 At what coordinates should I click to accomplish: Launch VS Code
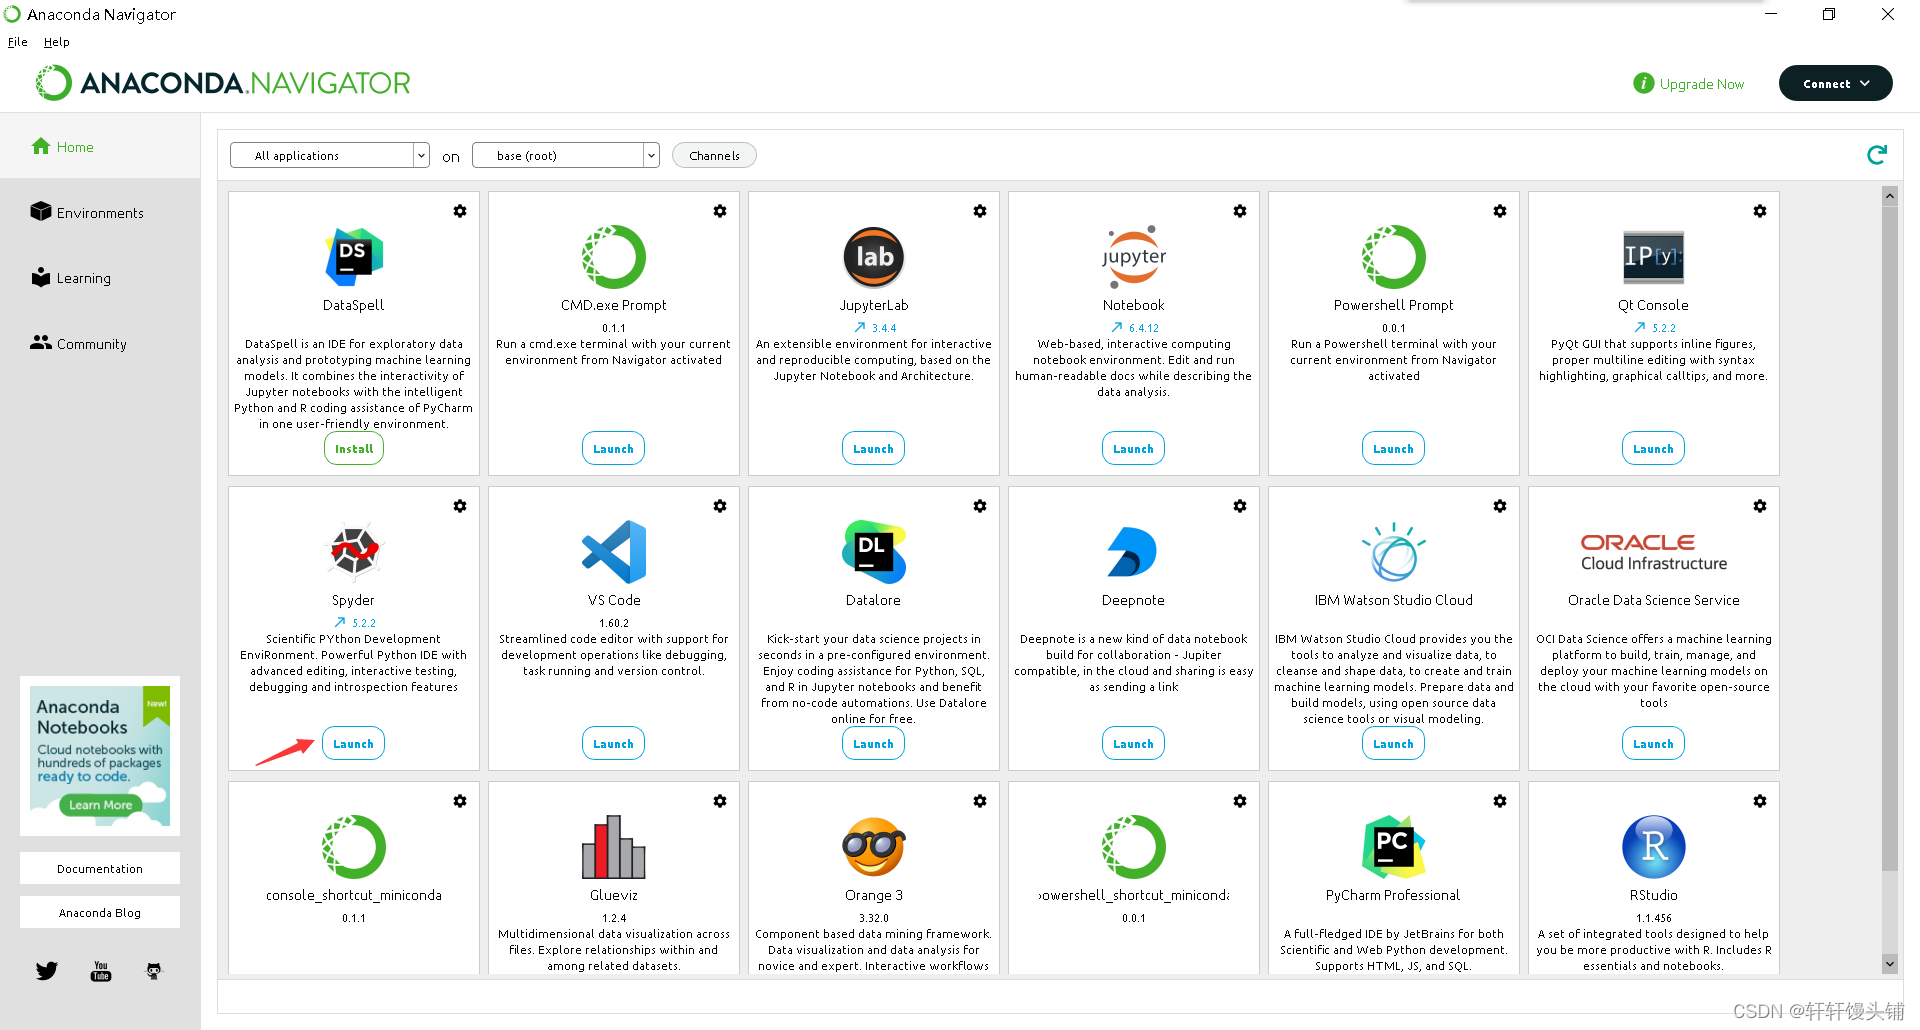point(614,744)
